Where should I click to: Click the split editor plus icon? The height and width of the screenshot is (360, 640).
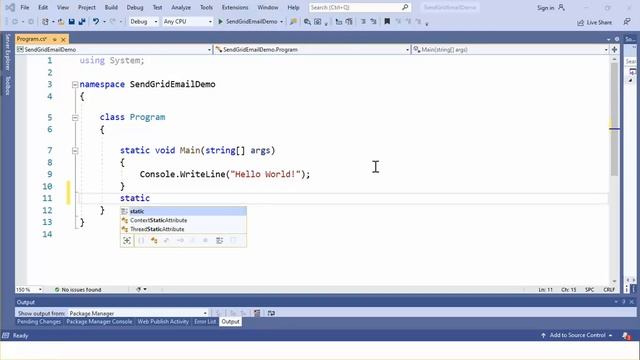[614, 49]
